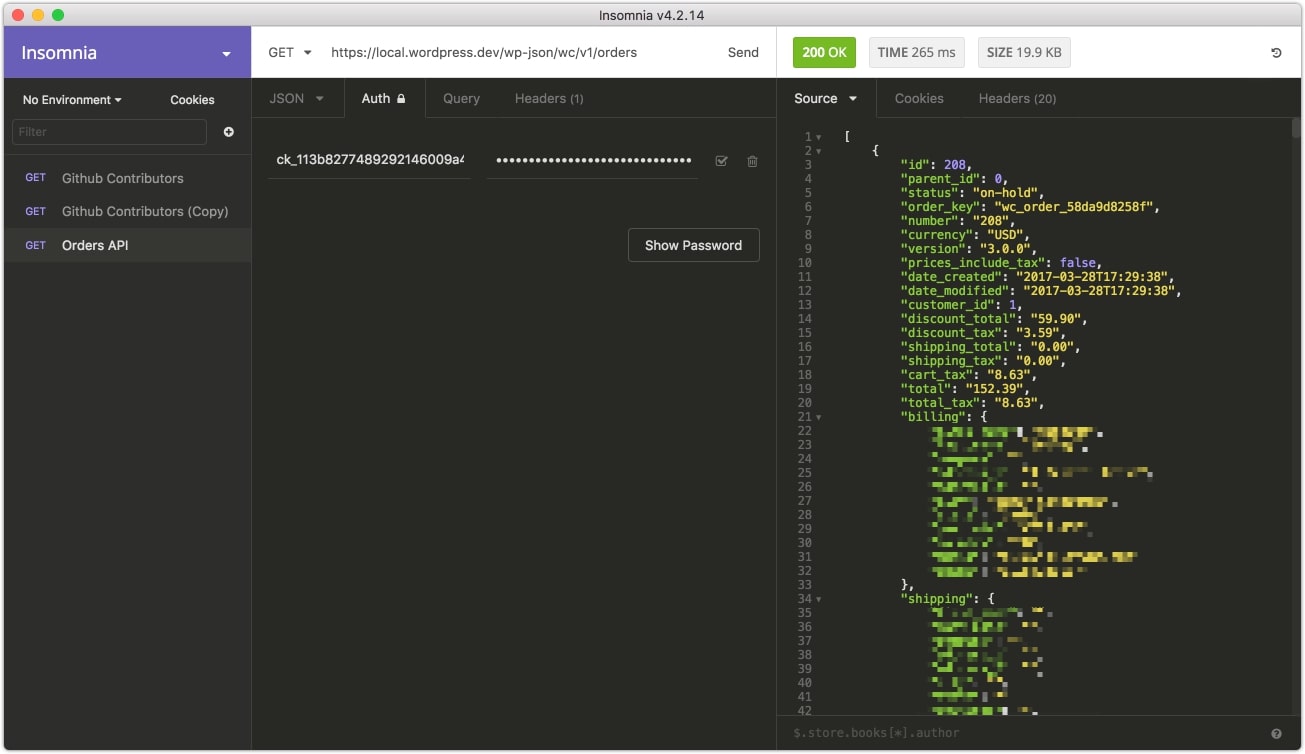Click the consumer key username field
This screenshot has height=754, width=1305.
coord(369,160)
